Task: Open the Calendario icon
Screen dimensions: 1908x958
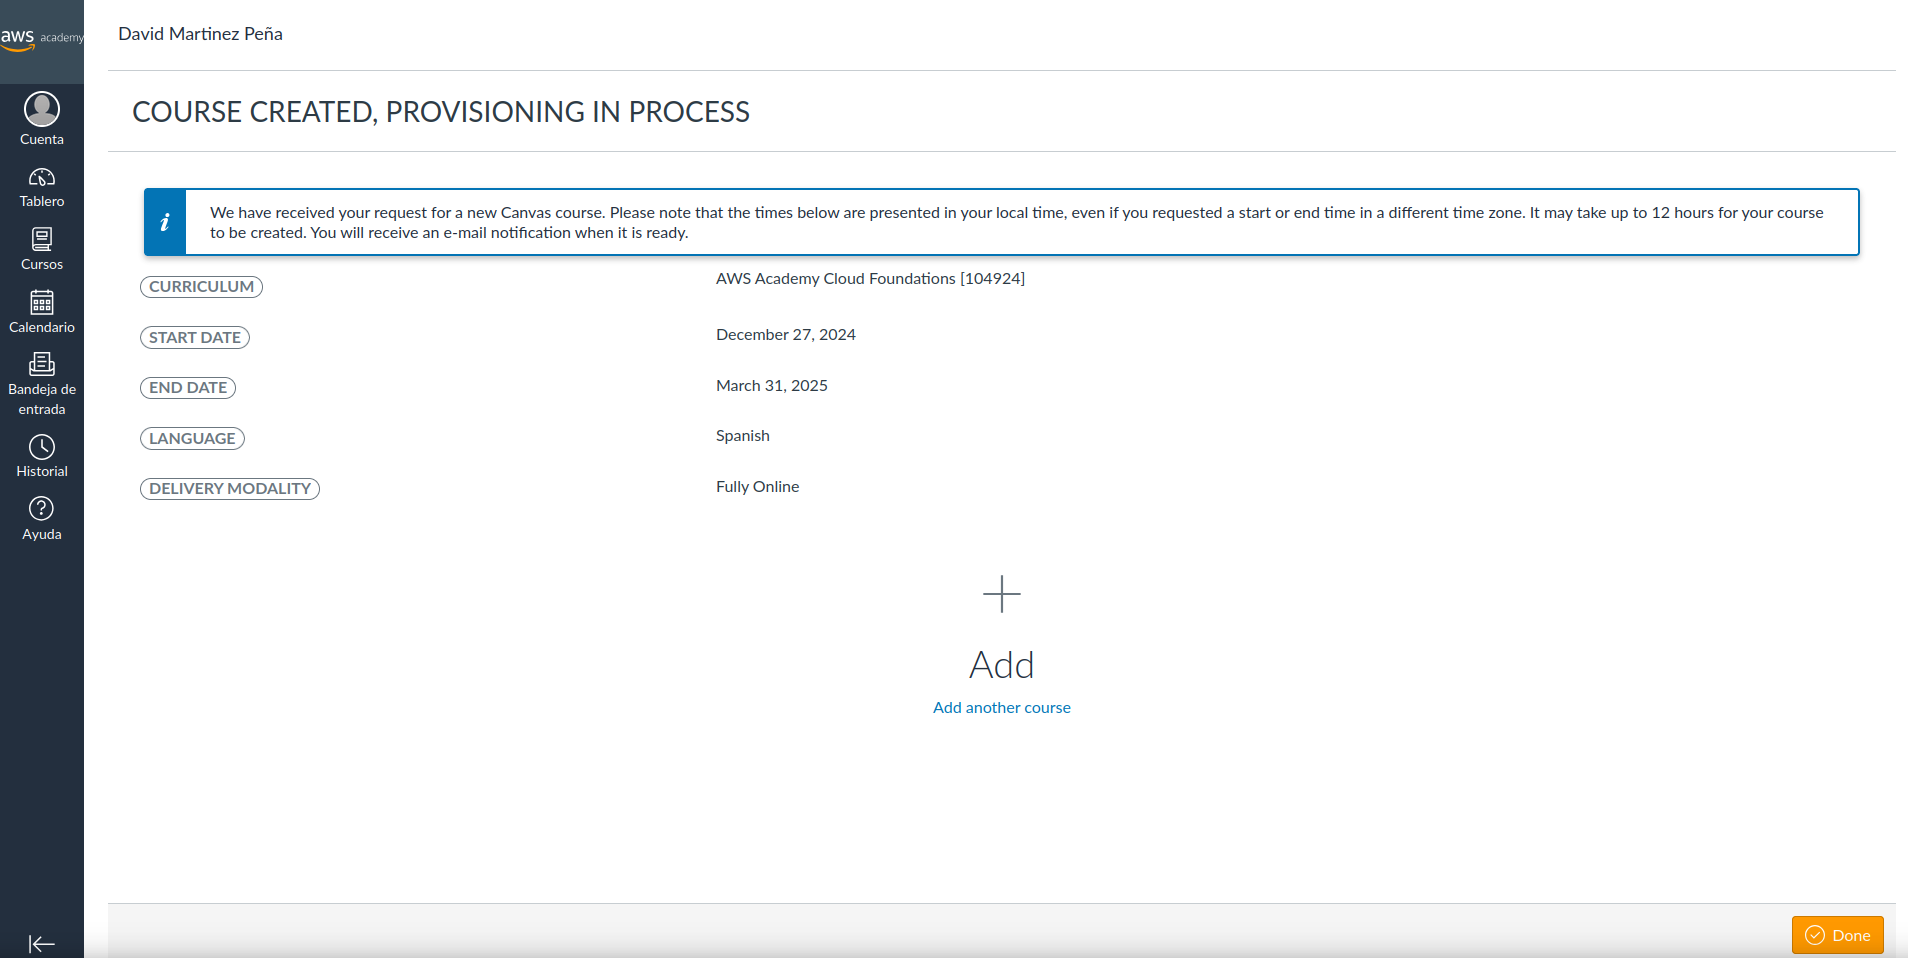Action: tap(42, 303)
